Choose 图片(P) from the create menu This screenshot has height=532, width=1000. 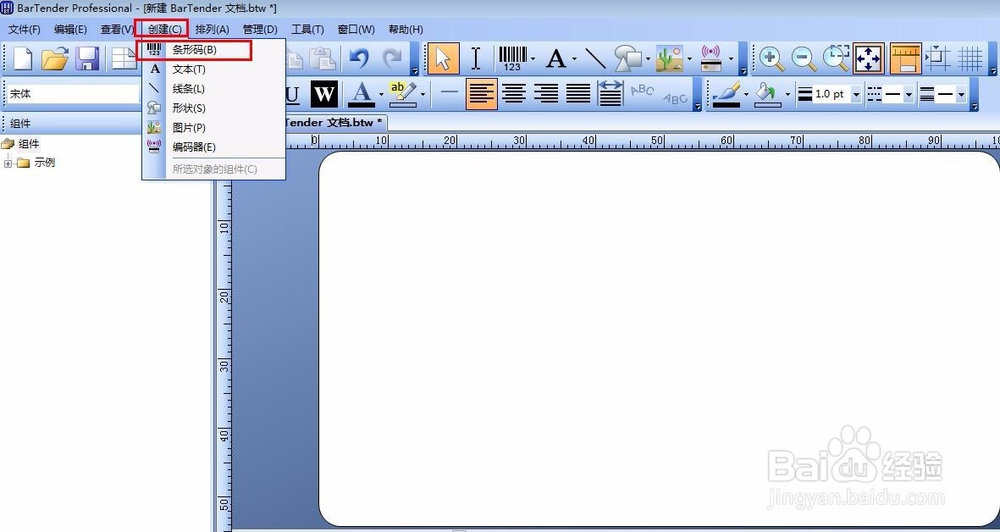(x=214, y=128)
